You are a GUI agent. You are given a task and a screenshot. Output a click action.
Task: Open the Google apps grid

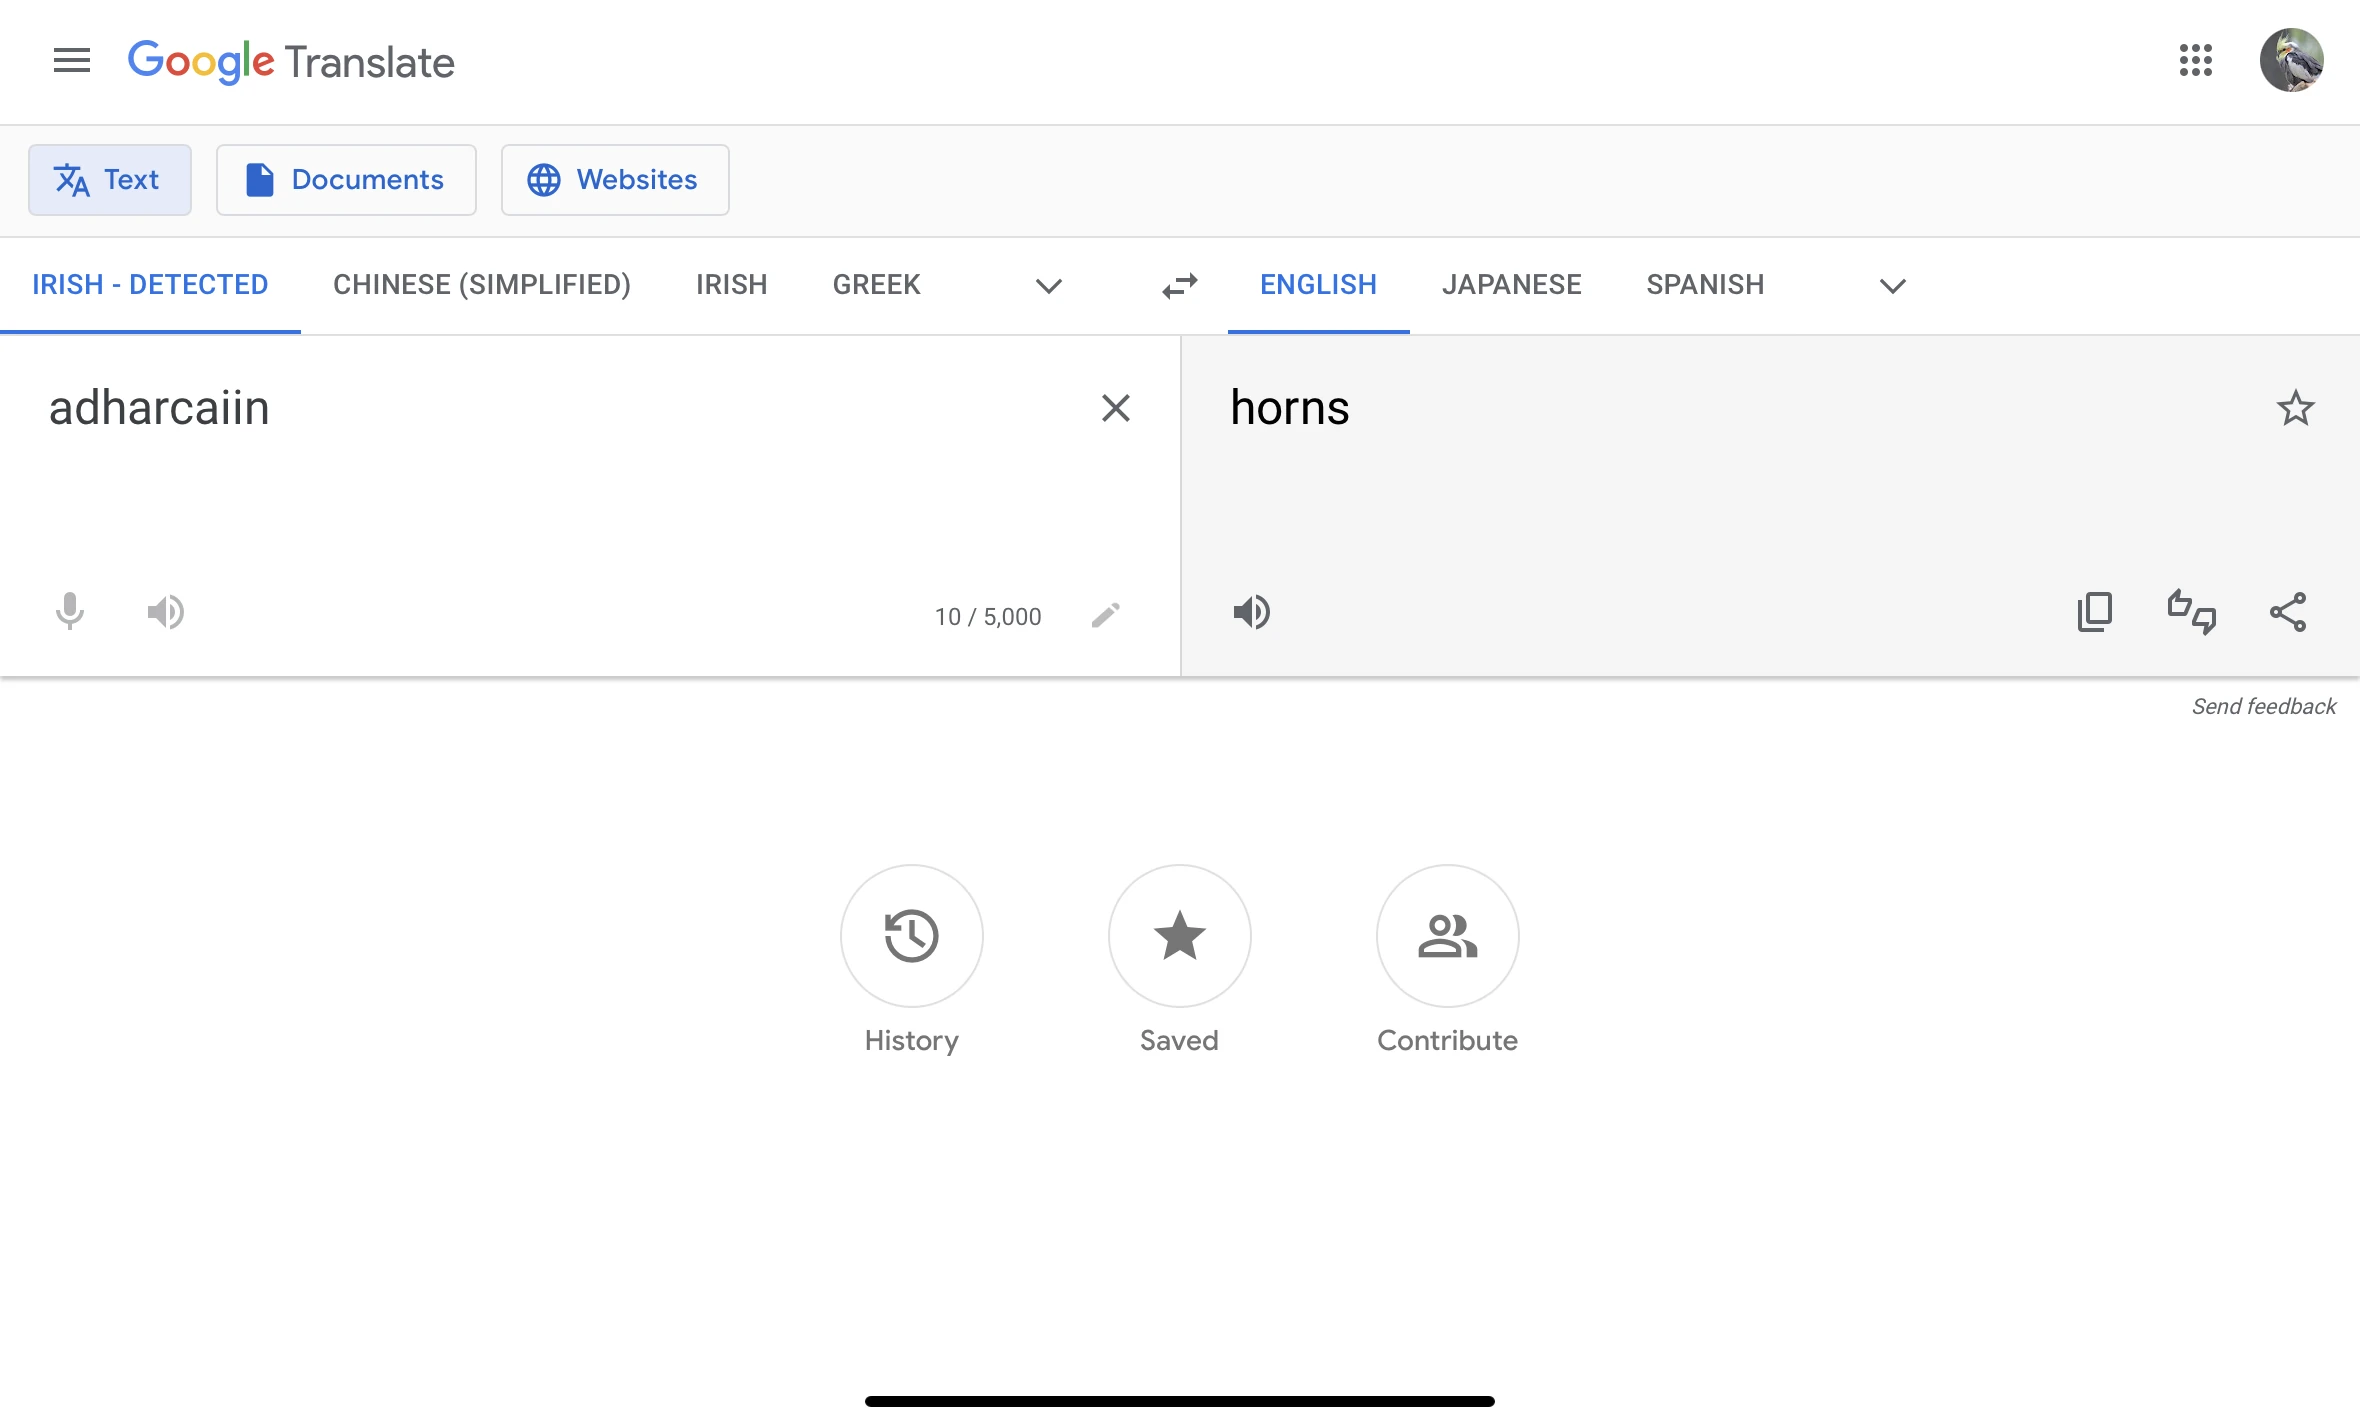(x=2196, y=61)
